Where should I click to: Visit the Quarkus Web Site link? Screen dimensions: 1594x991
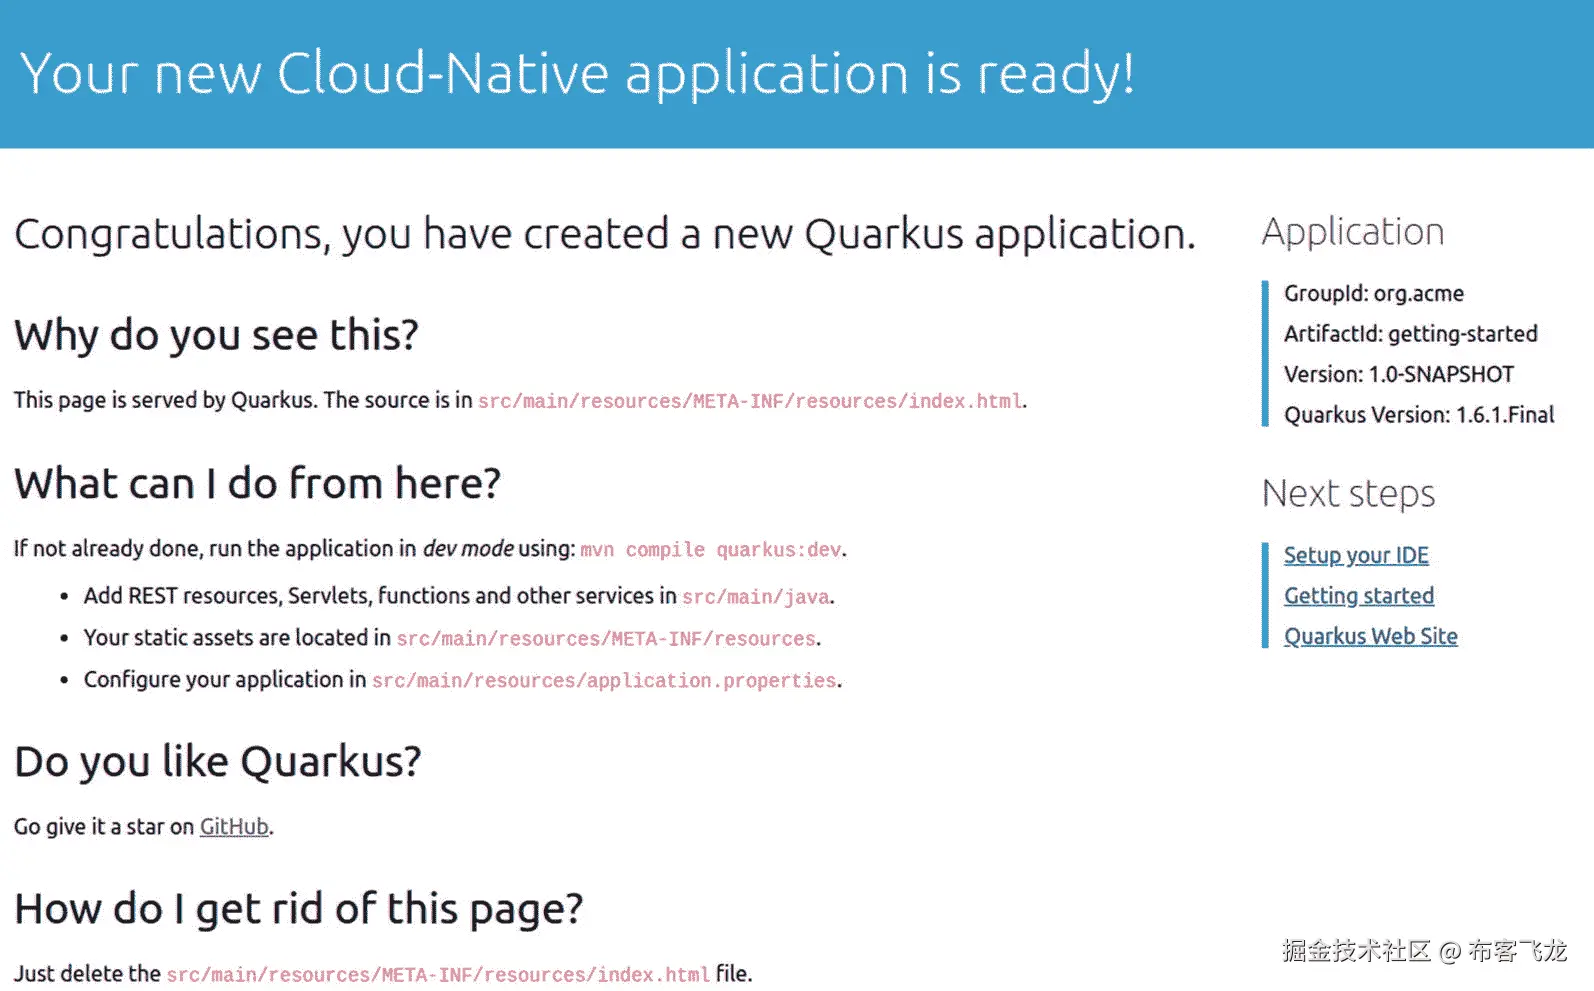1371,636
